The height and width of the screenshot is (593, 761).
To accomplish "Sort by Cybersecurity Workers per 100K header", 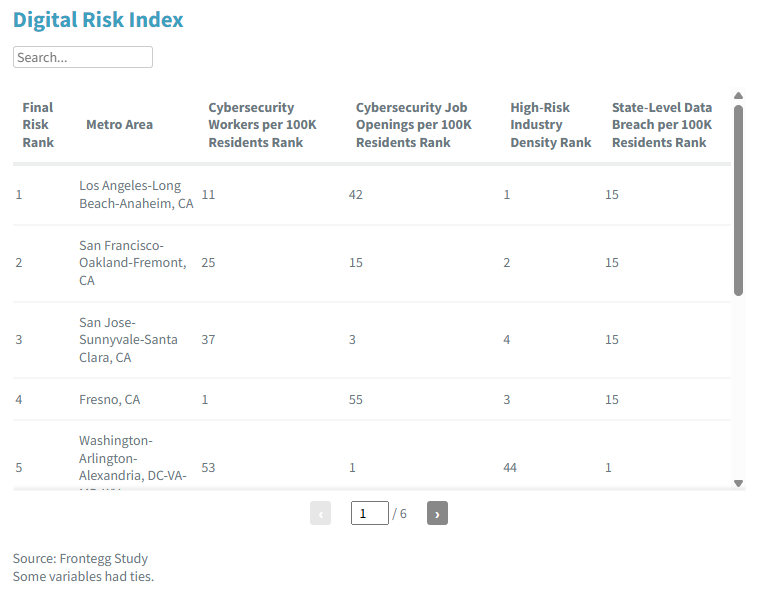I will pyautogui.click(x=262, y=125).
